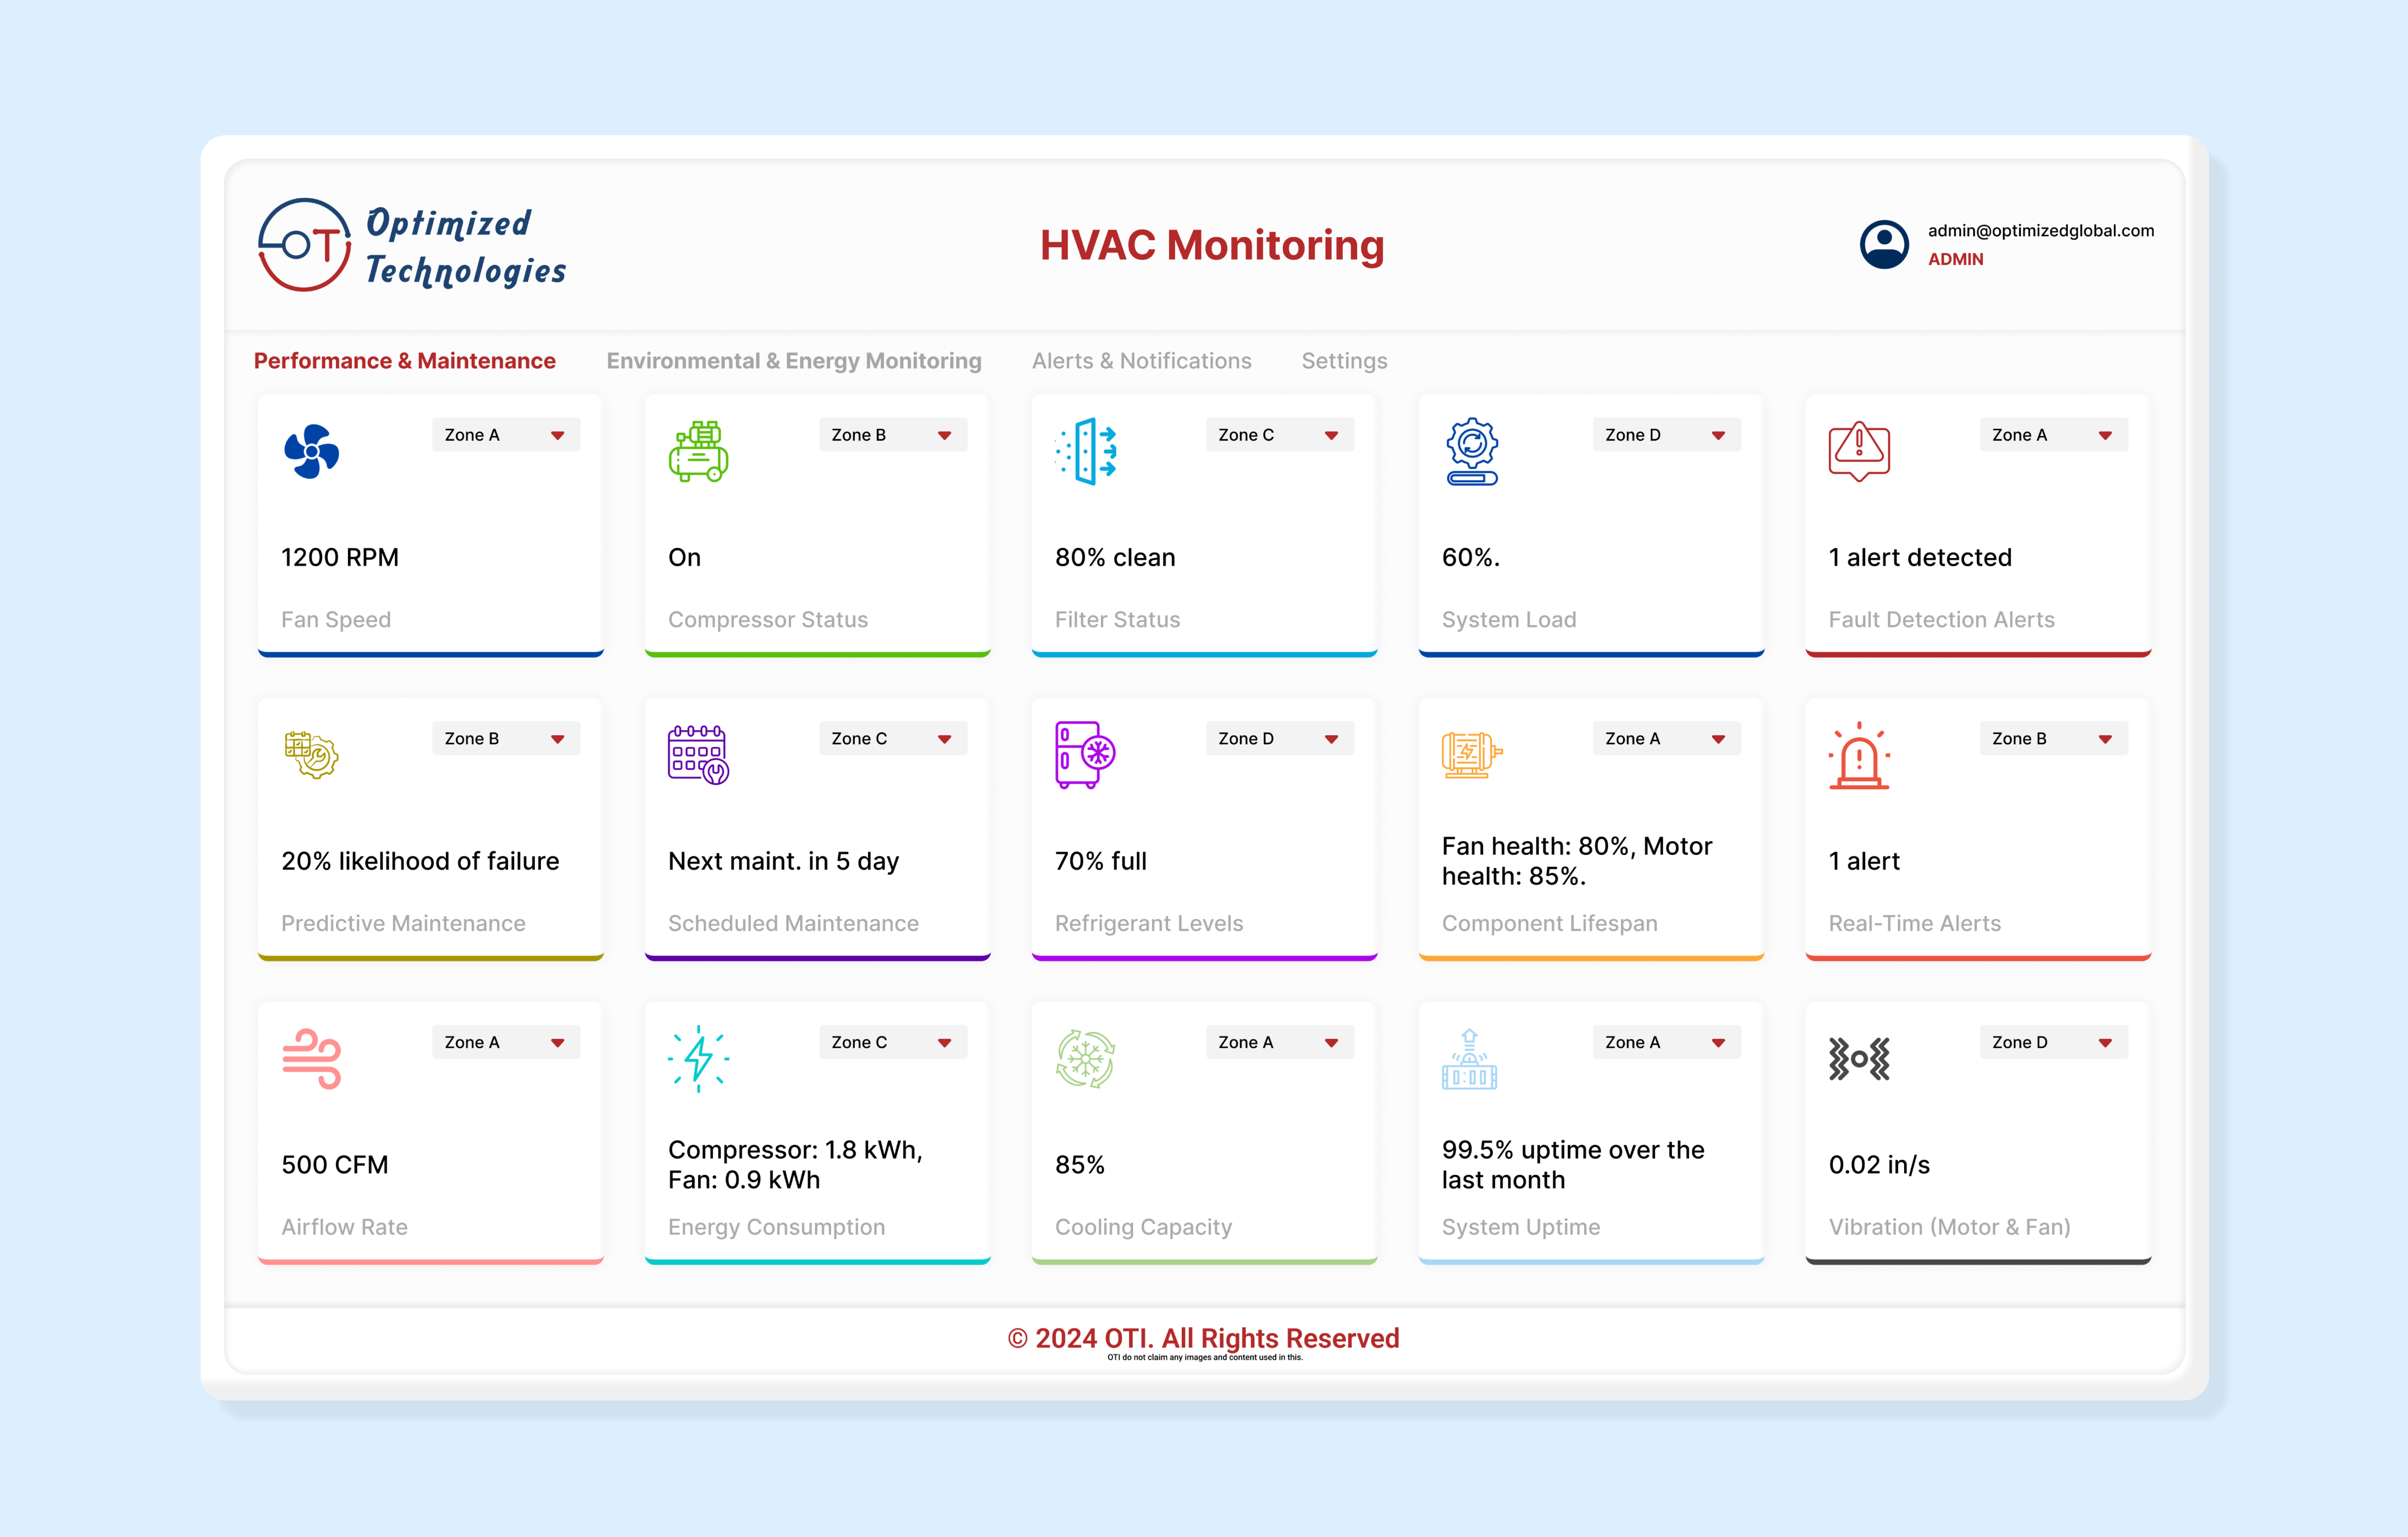Click the Filter Status air filter icon
2408x1537 pixels.
[1086, 451]
